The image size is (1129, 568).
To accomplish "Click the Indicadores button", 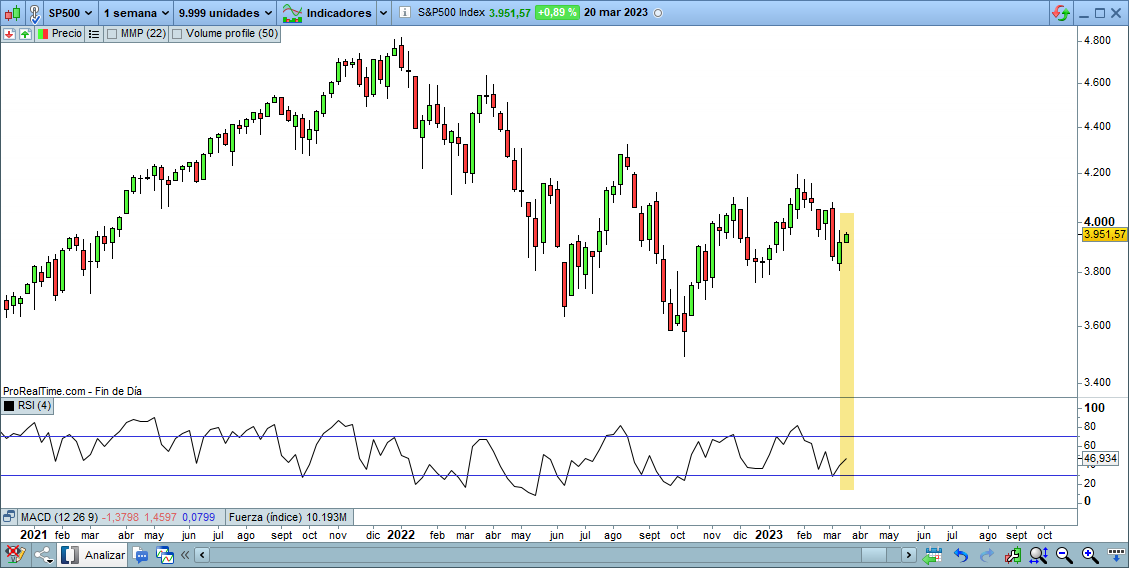I will point(327,12).
